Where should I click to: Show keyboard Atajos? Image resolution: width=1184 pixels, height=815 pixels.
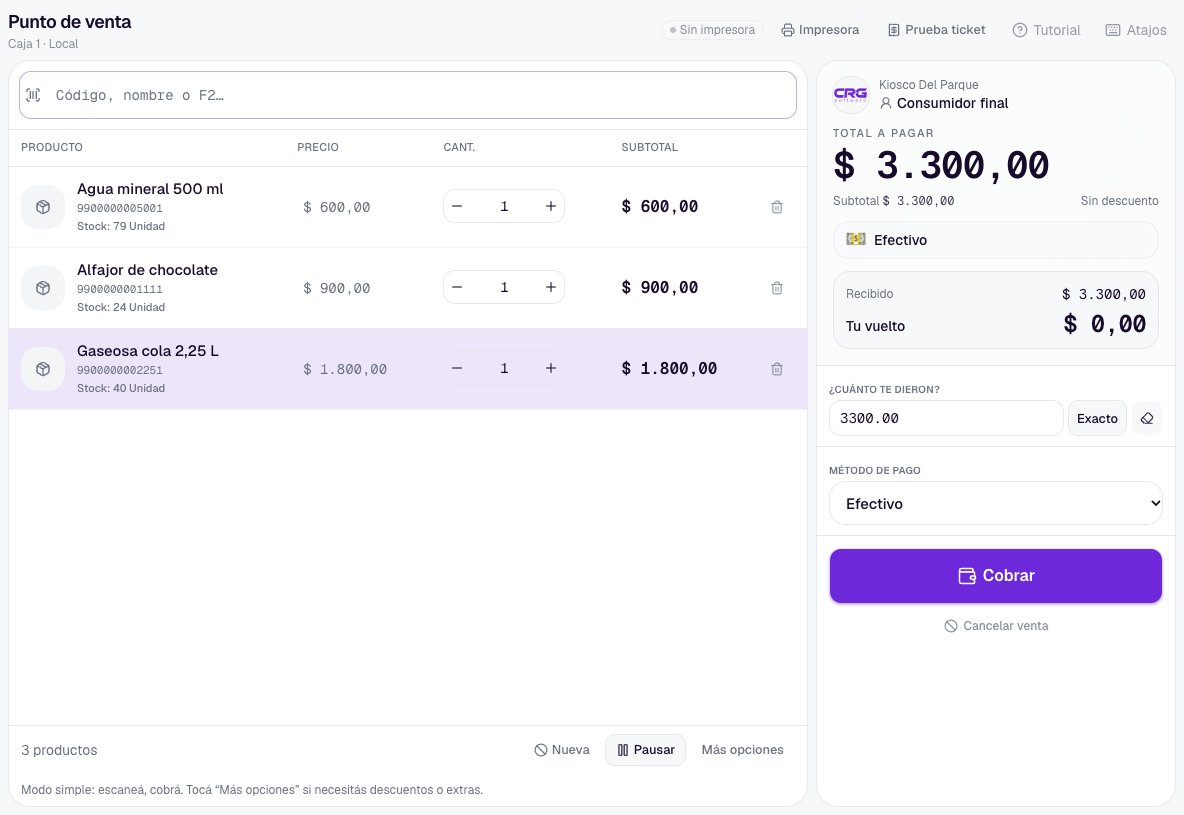pyautogui.click(x=1136, y=30)
